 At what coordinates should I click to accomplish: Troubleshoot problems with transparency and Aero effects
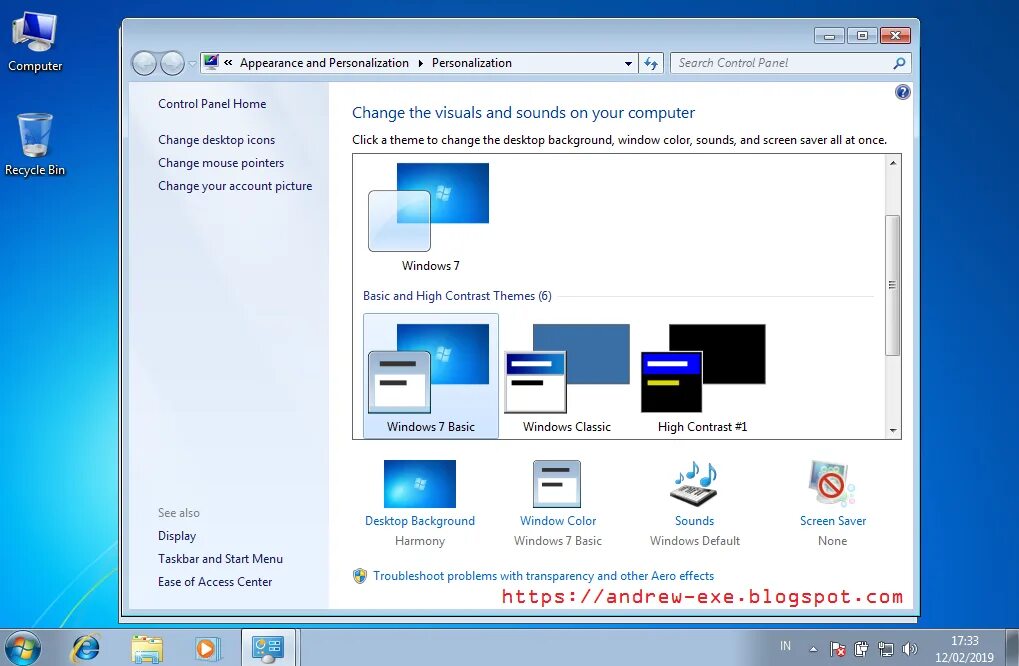(x=543, y=576)
